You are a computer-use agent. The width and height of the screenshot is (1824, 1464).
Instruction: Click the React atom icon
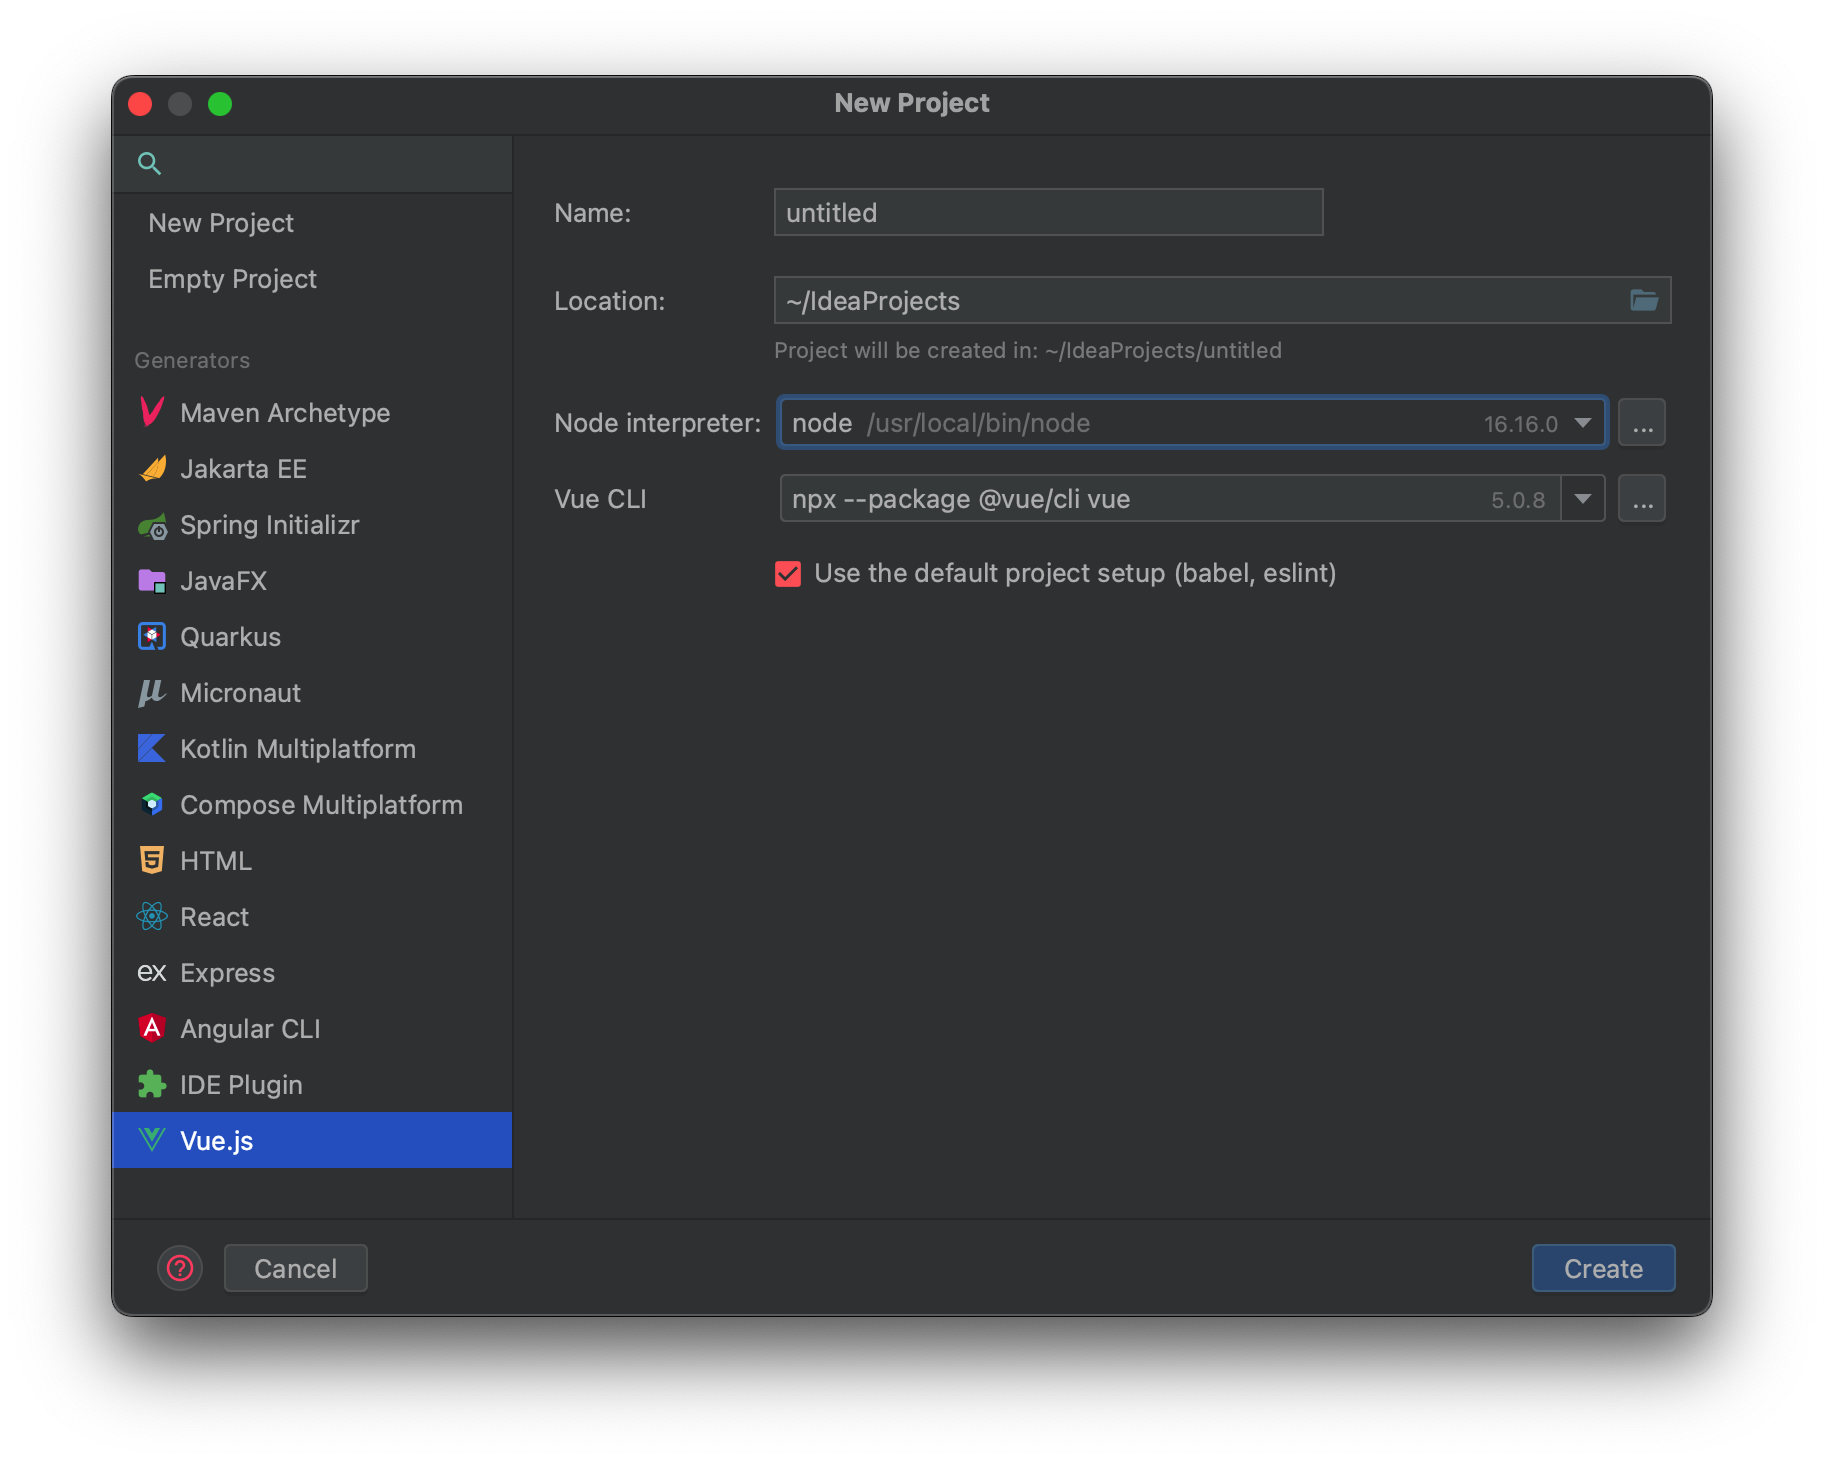[152, 917]
